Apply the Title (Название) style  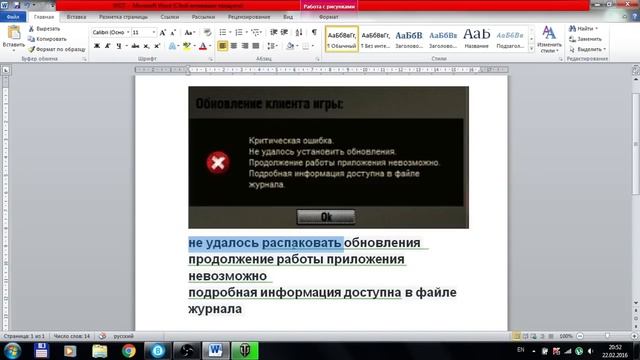pyautogui.click(x=476, y=39)
